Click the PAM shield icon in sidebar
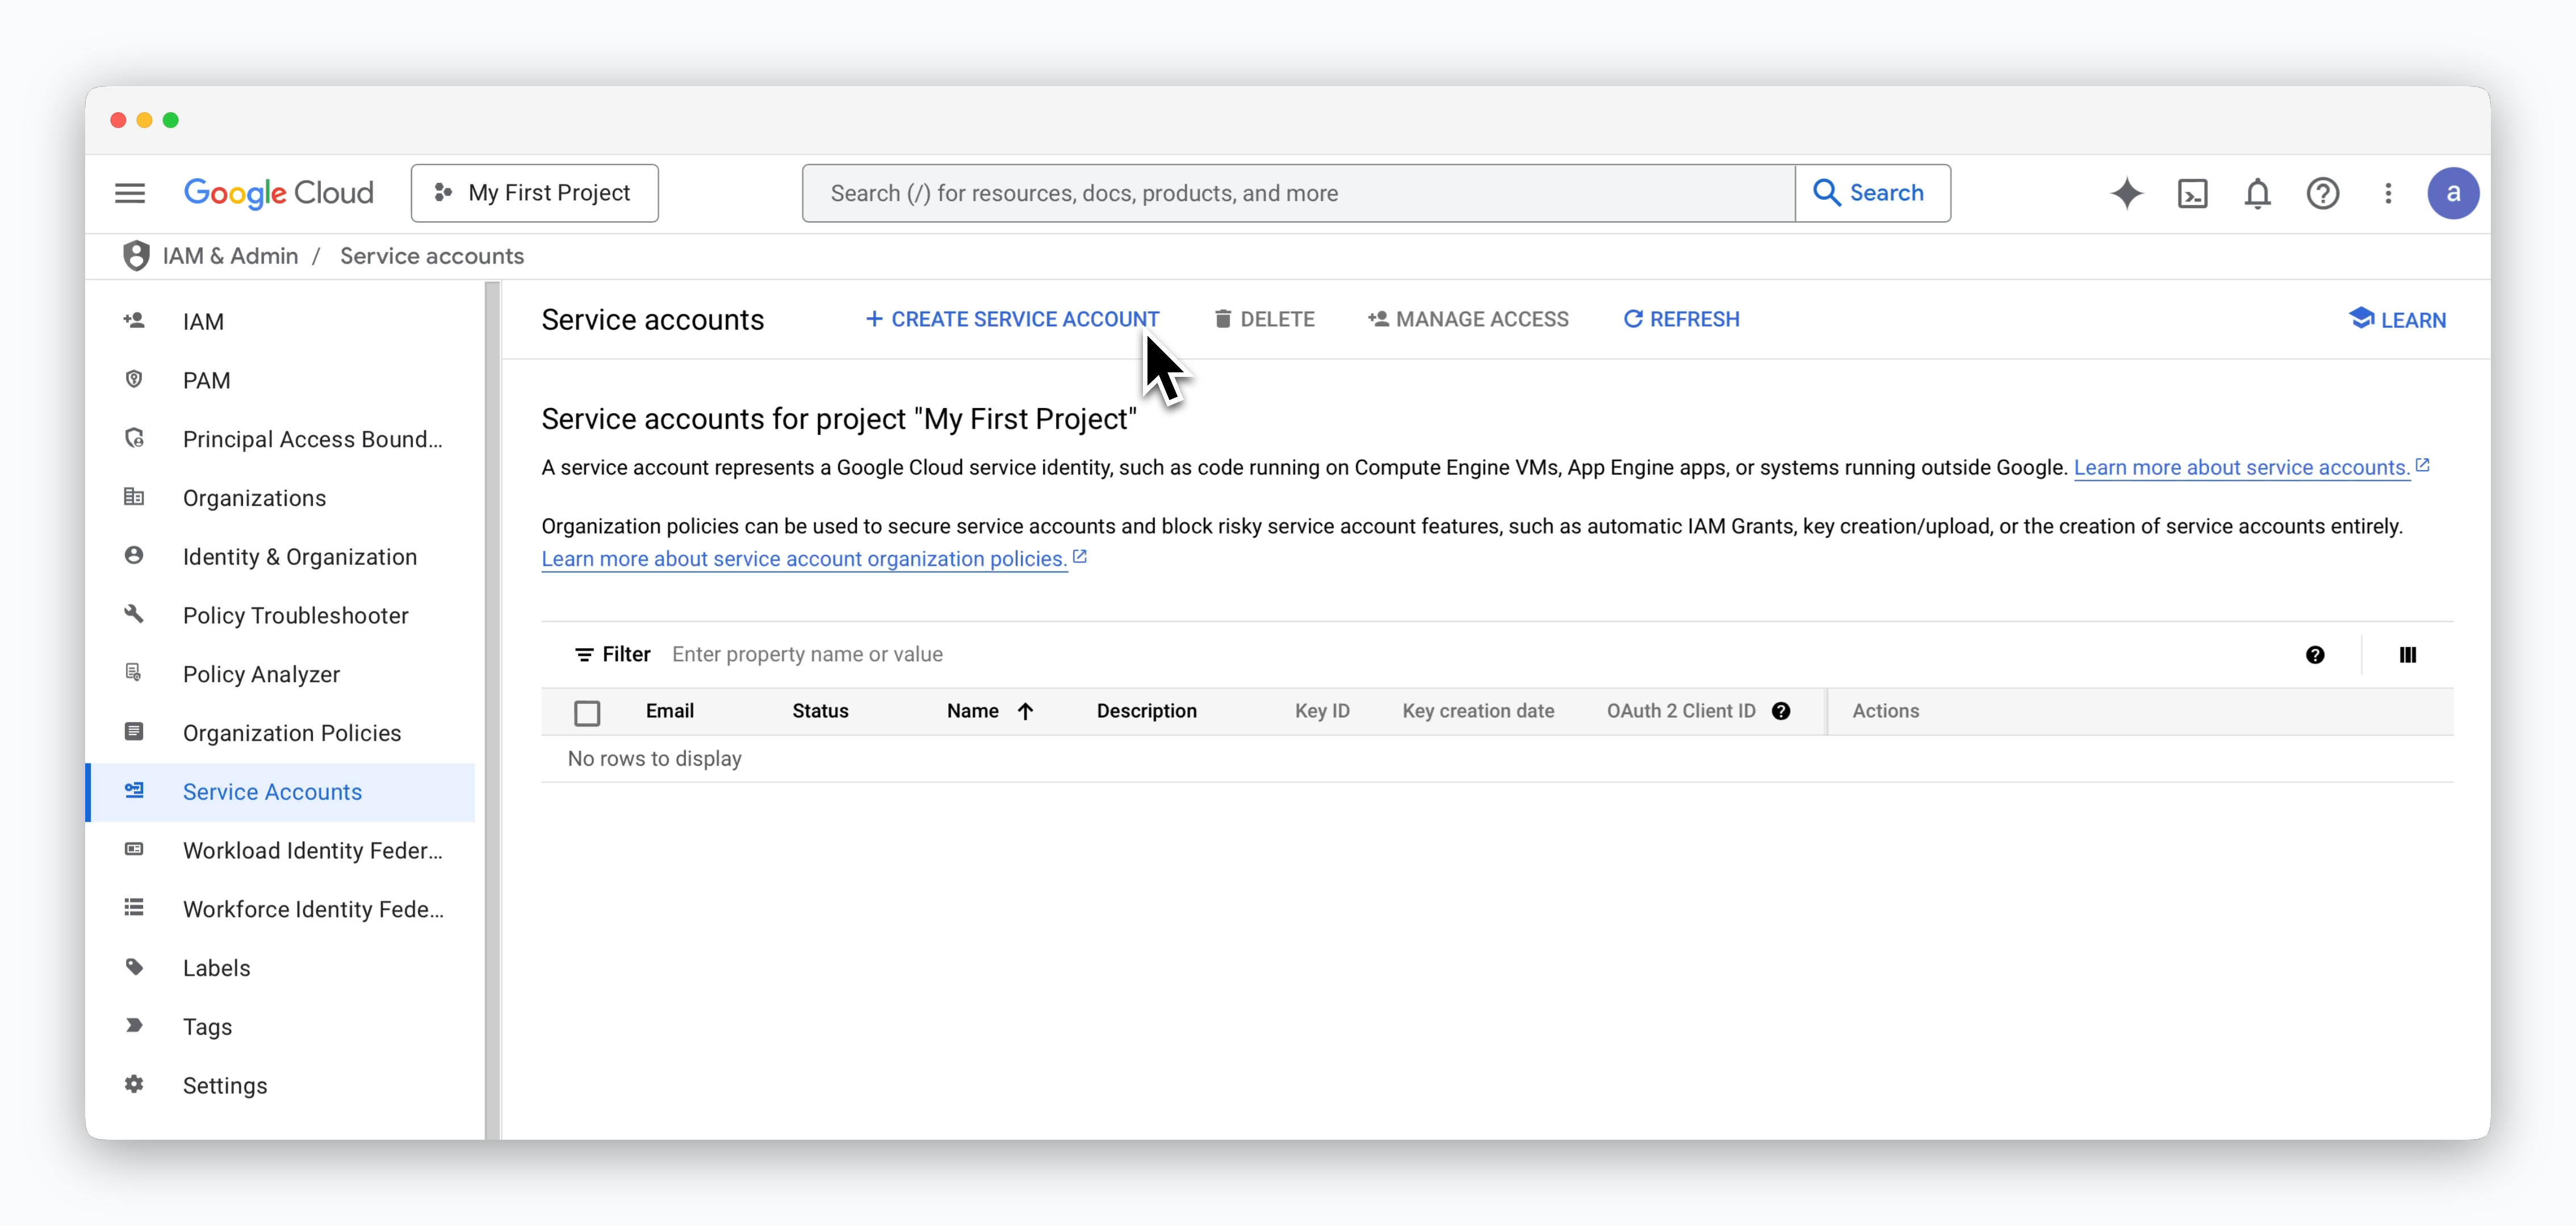Viewport: 2576px width, 1226px height. (x=134, y=379)
